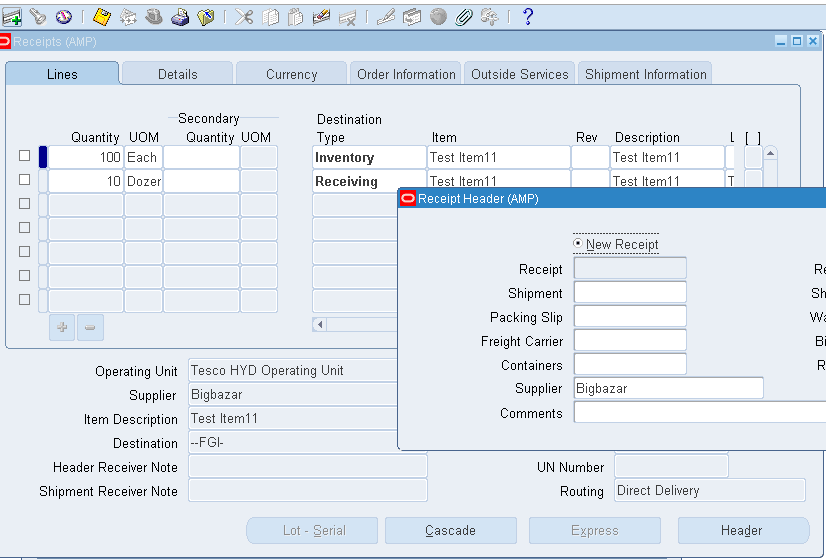Viewport: 826px width, 560px height.
Task: Click the Item Description field
Action: pos(293,418)
